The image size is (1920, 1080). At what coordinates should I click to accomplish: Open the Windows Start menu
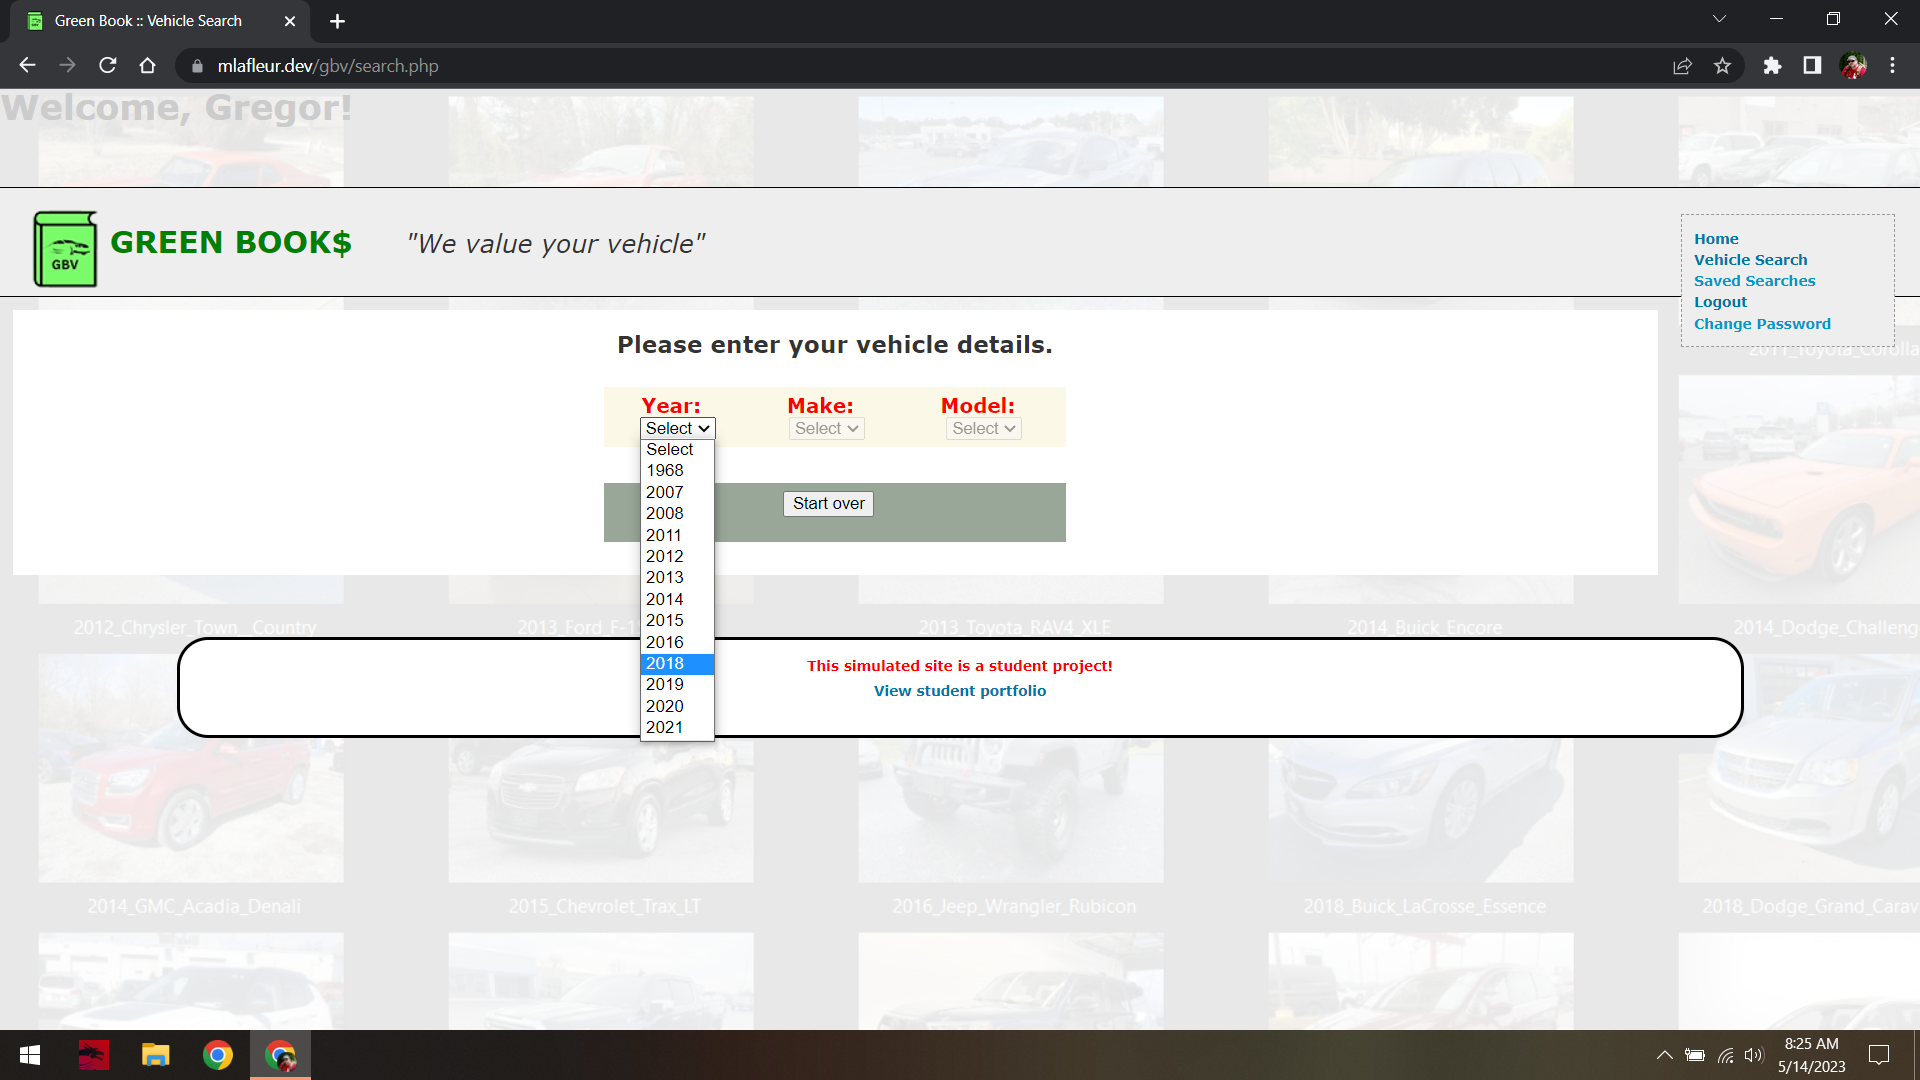coord(30,1055)
